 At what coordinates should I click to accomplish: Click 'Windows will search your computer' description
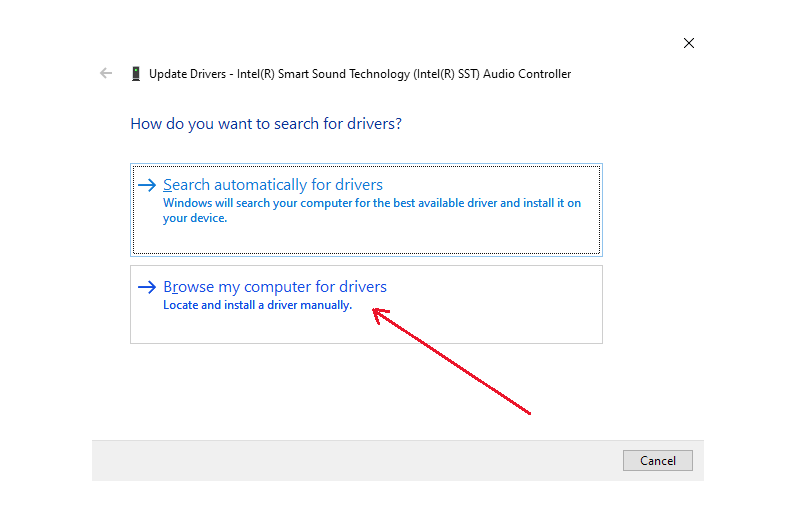372,210
